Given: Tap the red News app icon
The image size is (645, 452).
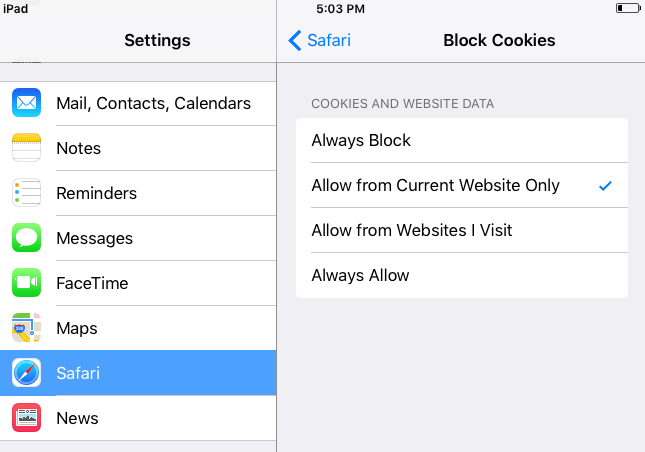Looking at the screenshot, I should click(x=26, y=417).
